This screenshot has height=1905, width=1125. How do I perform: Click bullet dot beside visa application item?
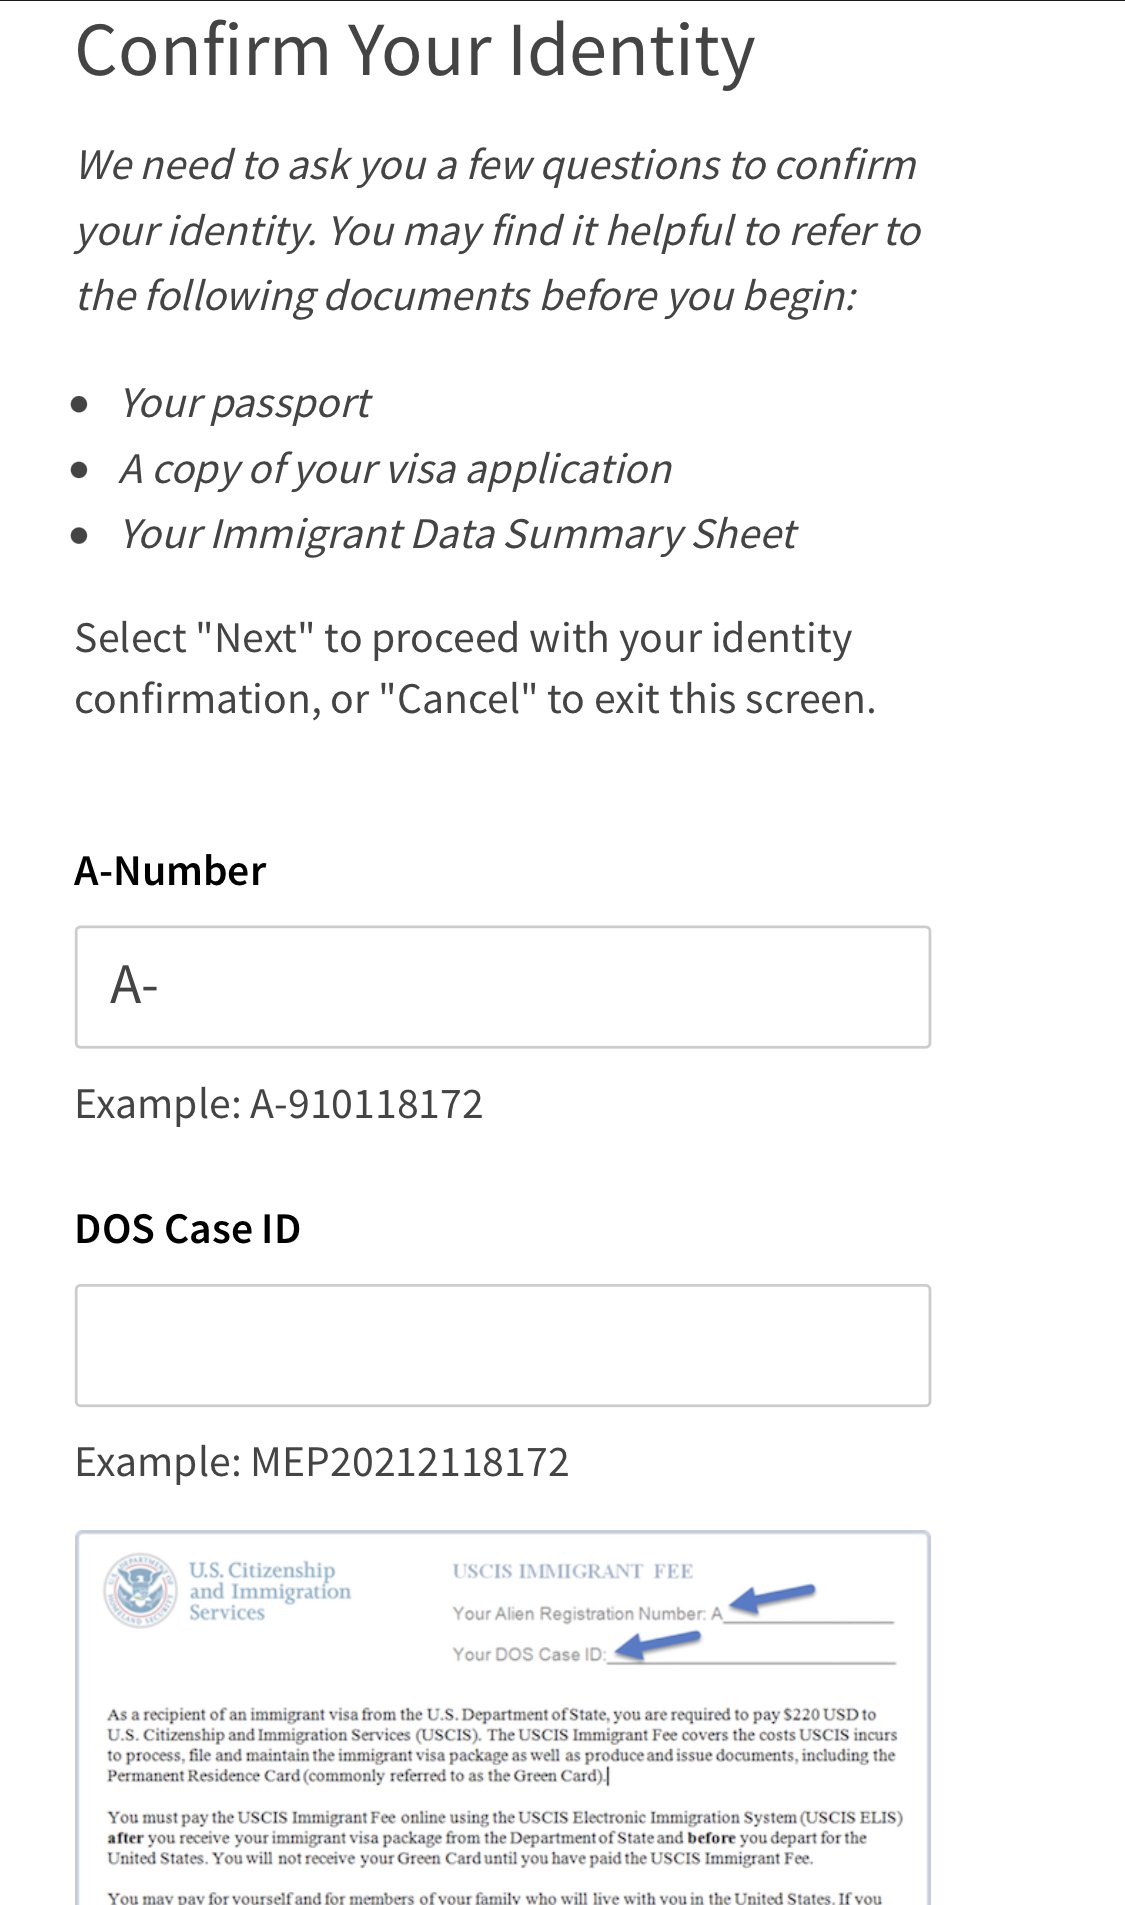pos(81,470)
